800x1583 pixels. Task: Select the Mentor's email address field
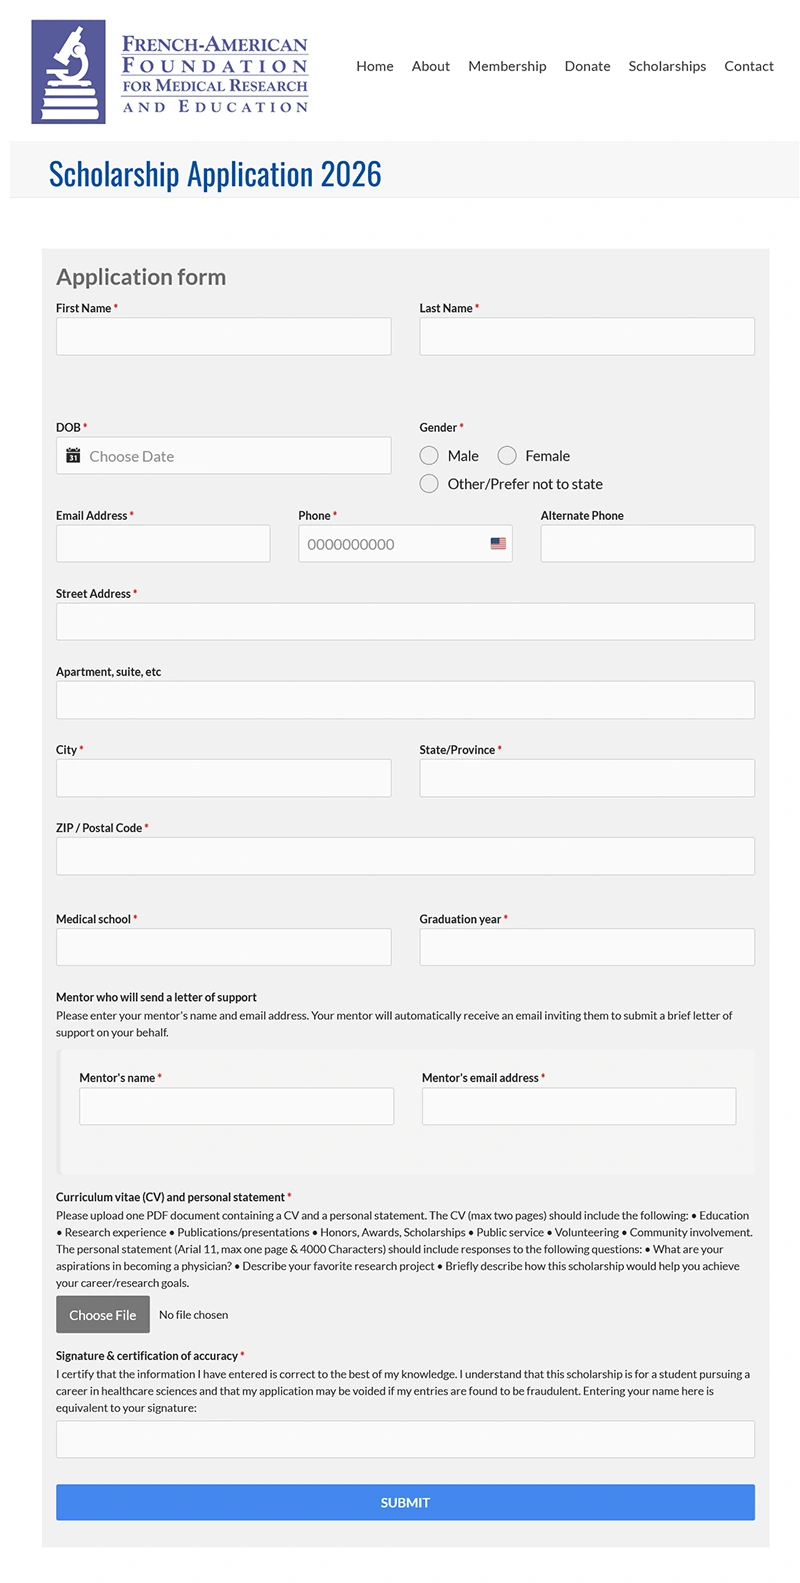tap(579, 1107)
